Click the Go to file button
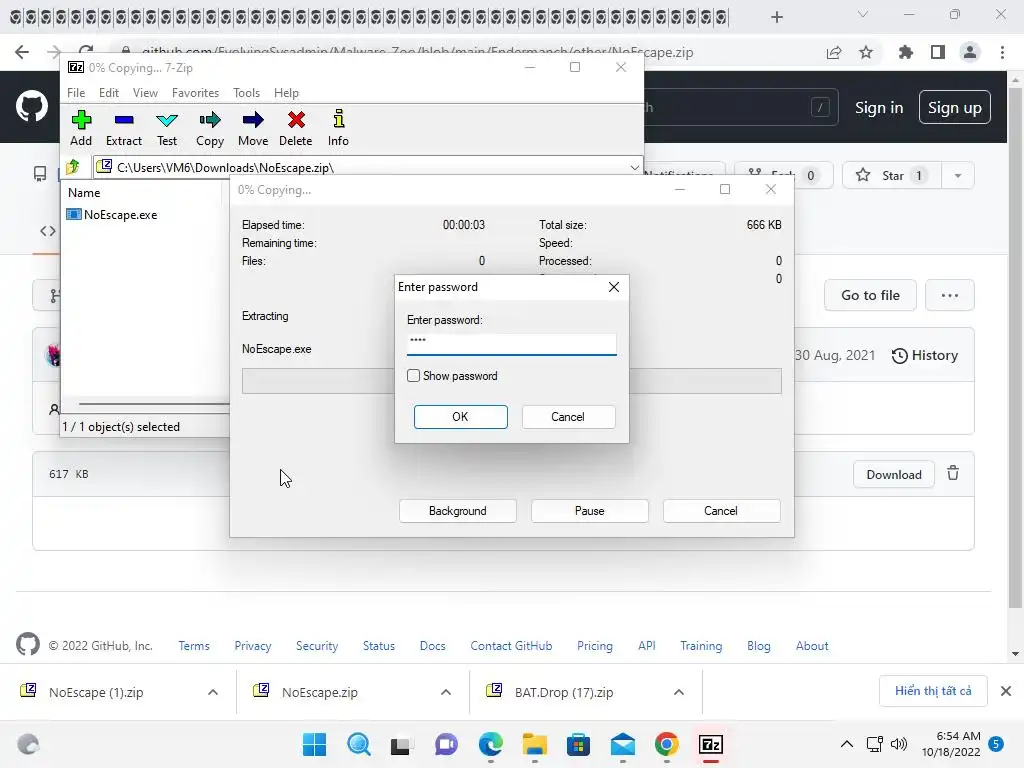 [871, 295]
